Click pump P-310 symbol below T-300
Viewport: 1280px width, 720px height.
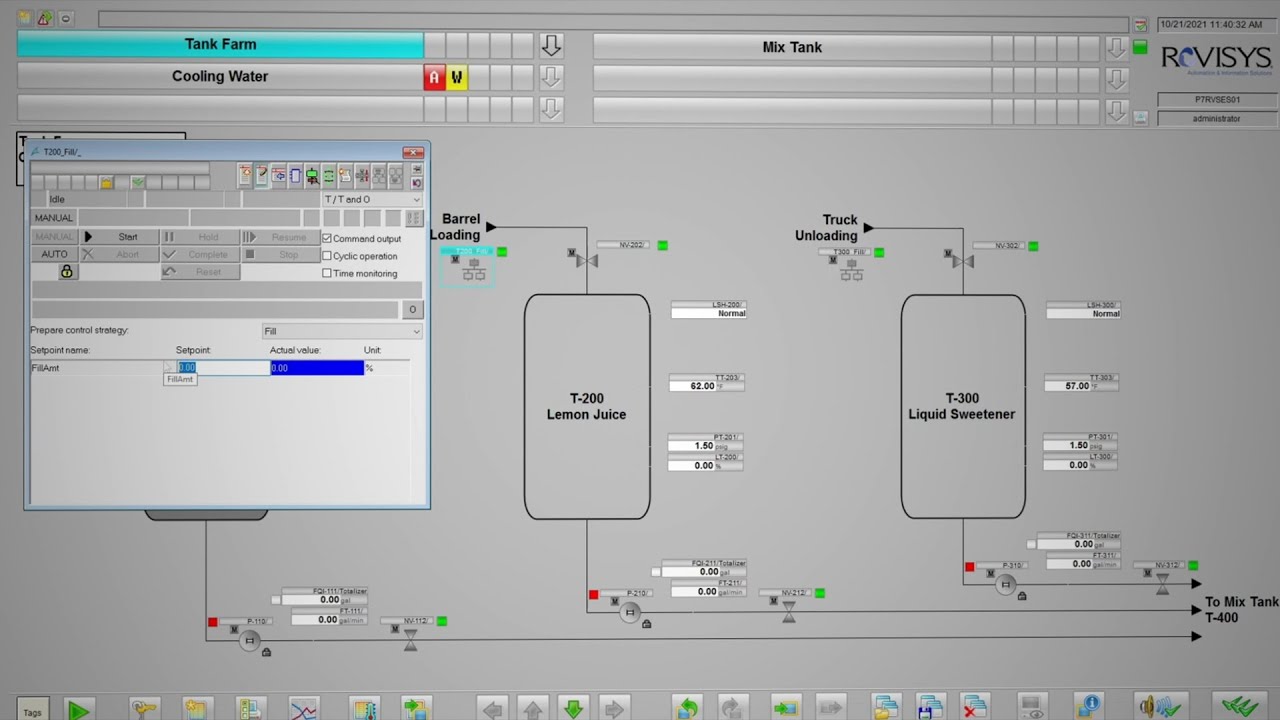tap(1006, 584)
